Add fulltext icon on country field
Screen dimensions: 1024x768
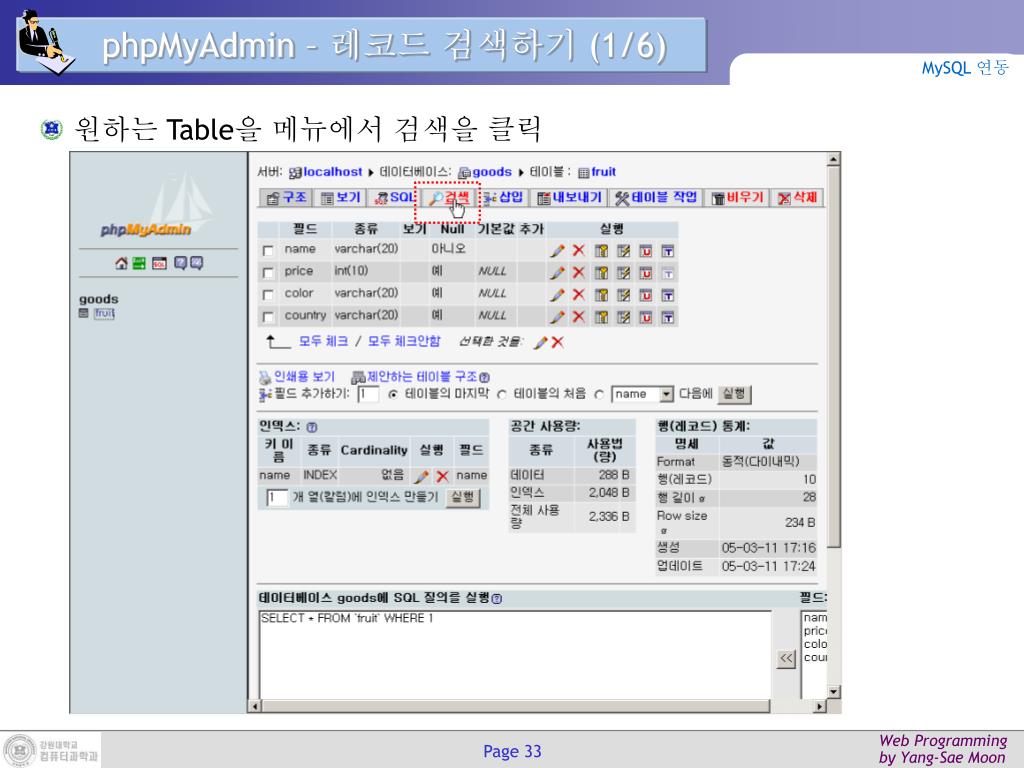tap(667, 317)
